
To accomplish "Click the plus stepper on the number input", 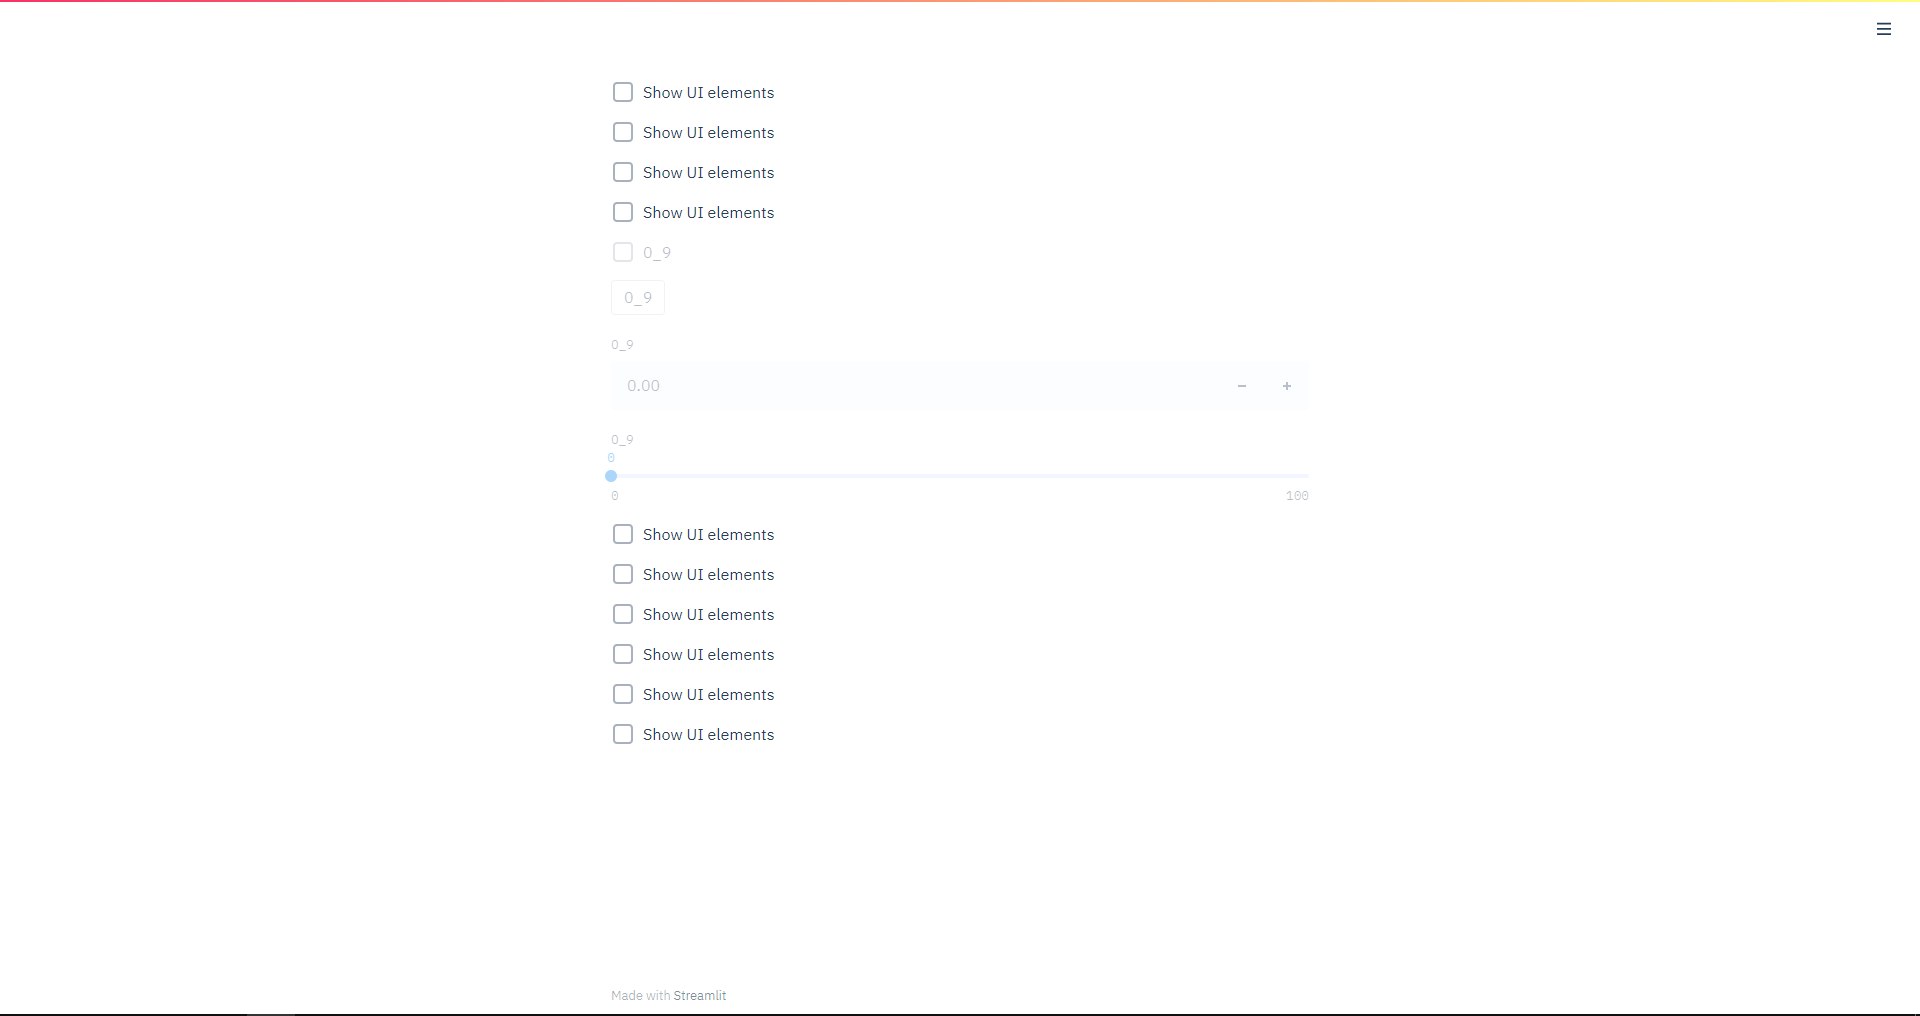I will click(1286, 385).
